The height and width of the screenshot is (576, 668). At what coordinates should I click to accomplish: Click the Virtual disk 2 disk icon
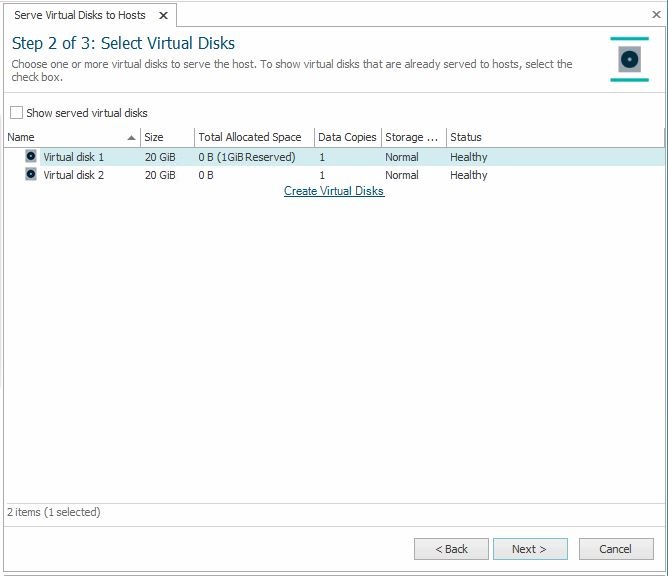[x=31, y=175]
